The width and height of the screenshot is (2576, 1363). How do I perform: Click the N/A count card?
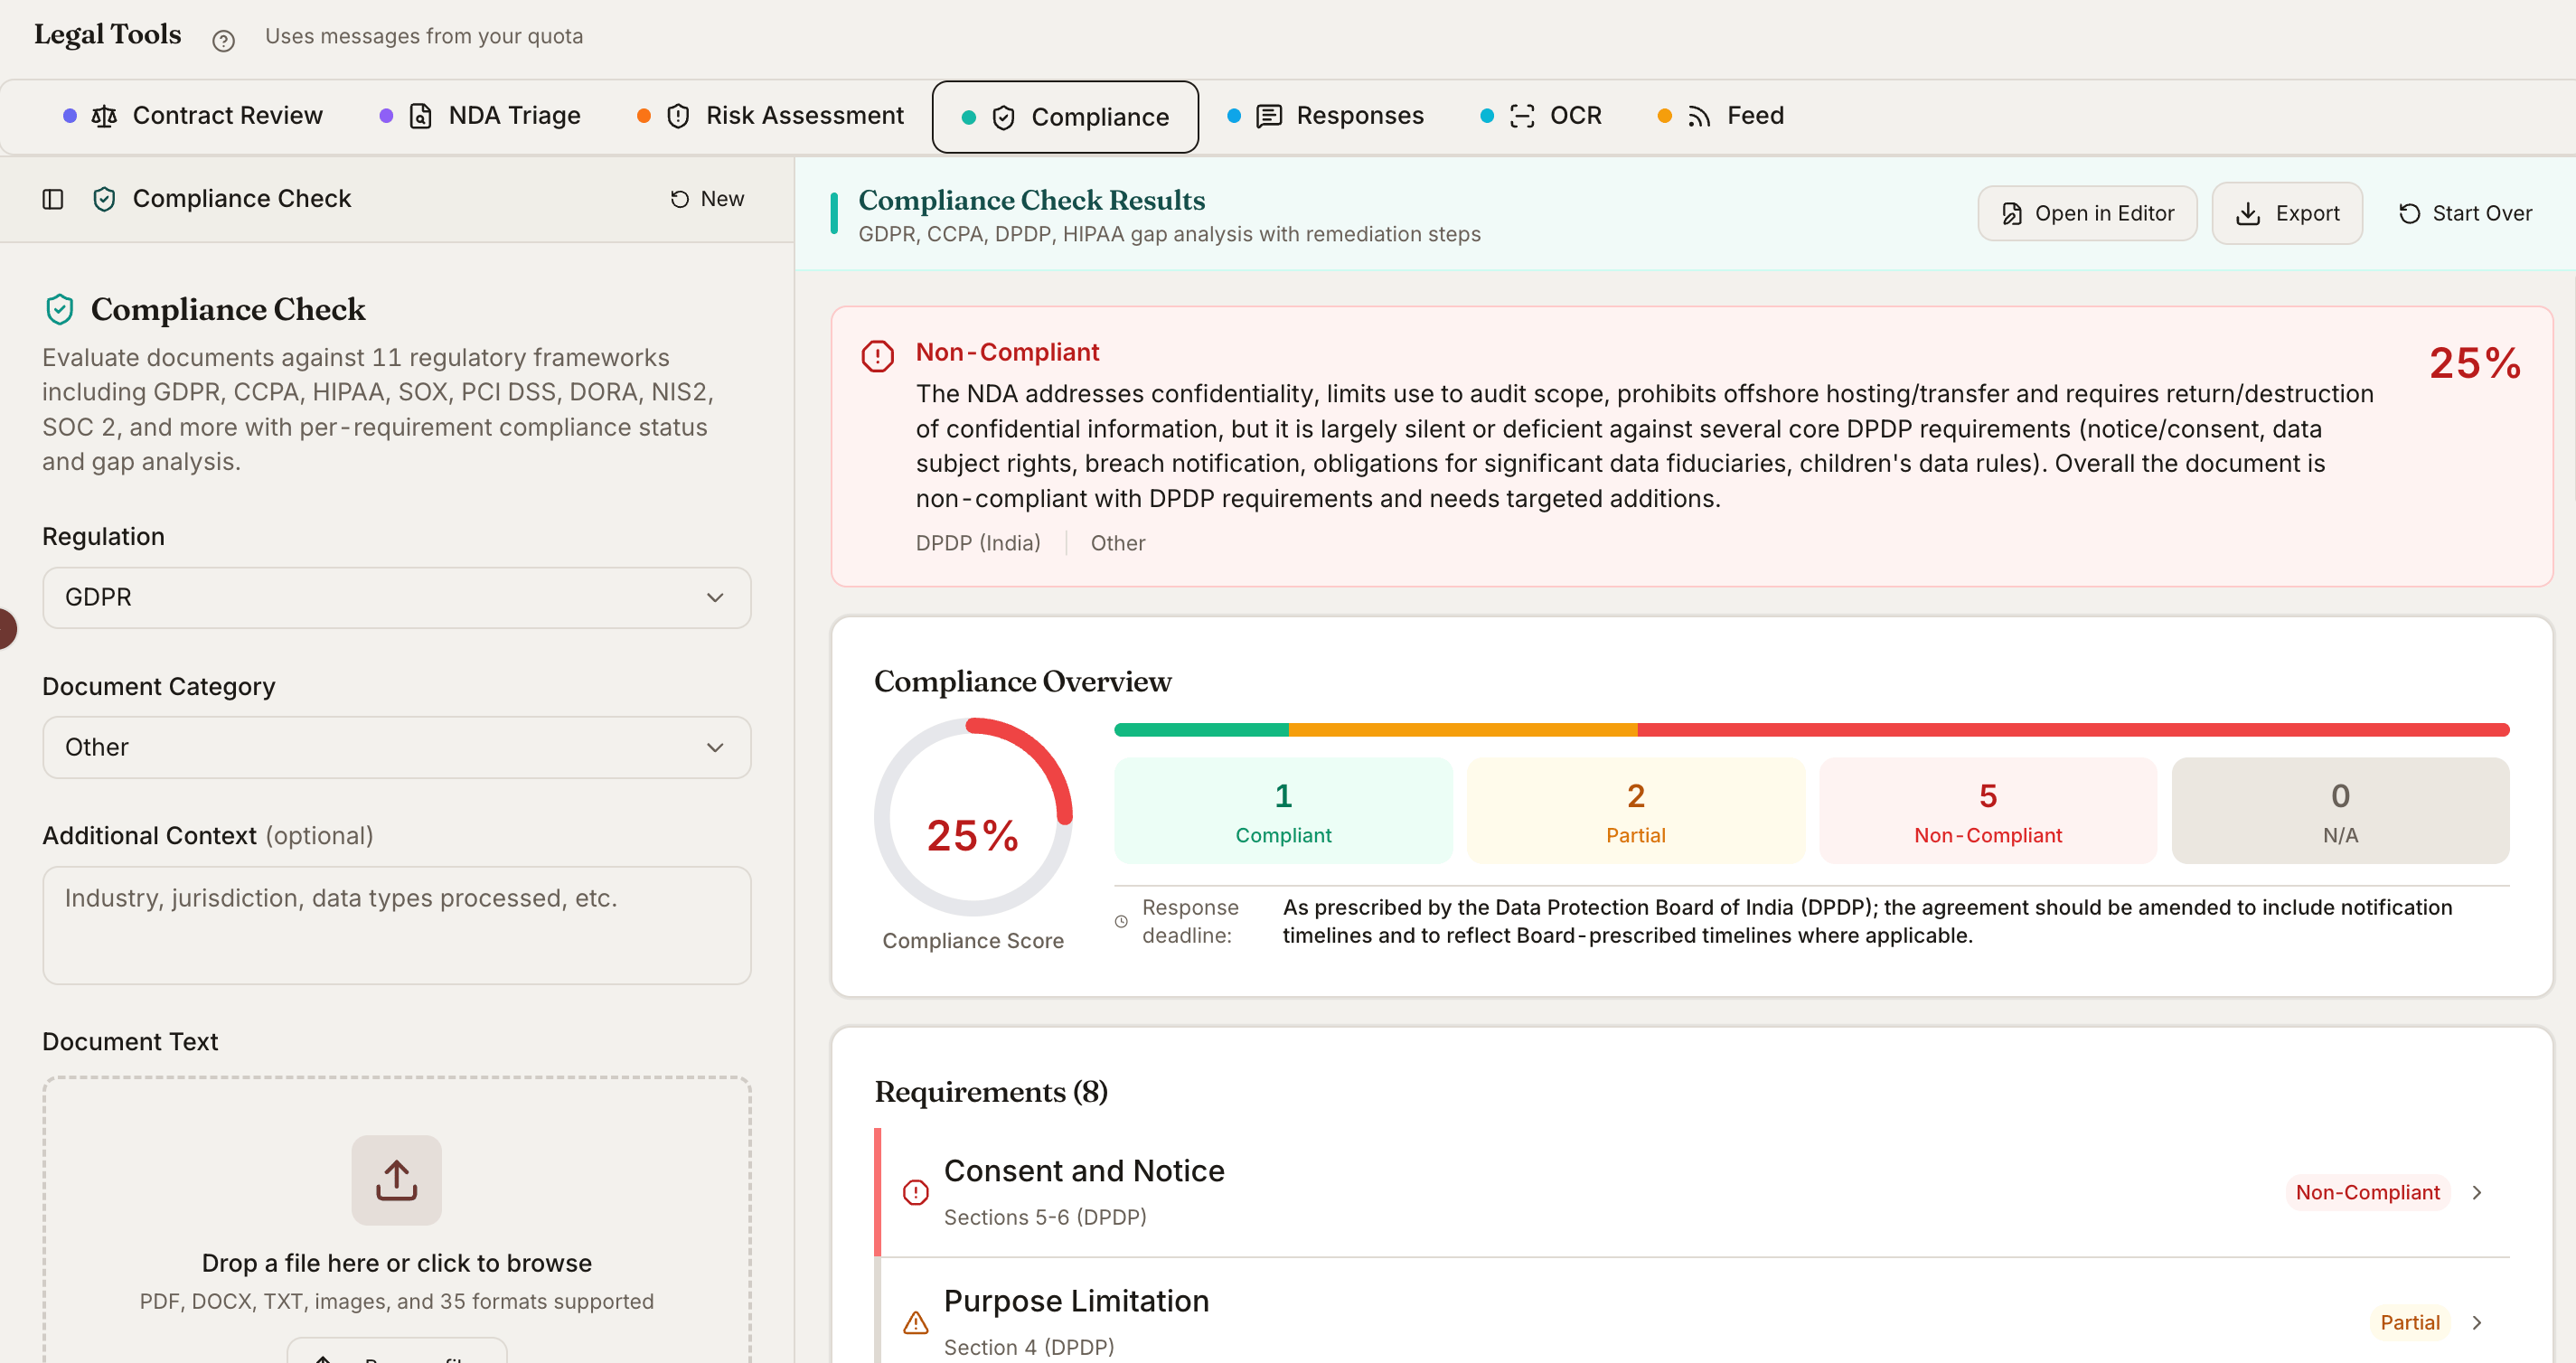(x=2340, y=810)
